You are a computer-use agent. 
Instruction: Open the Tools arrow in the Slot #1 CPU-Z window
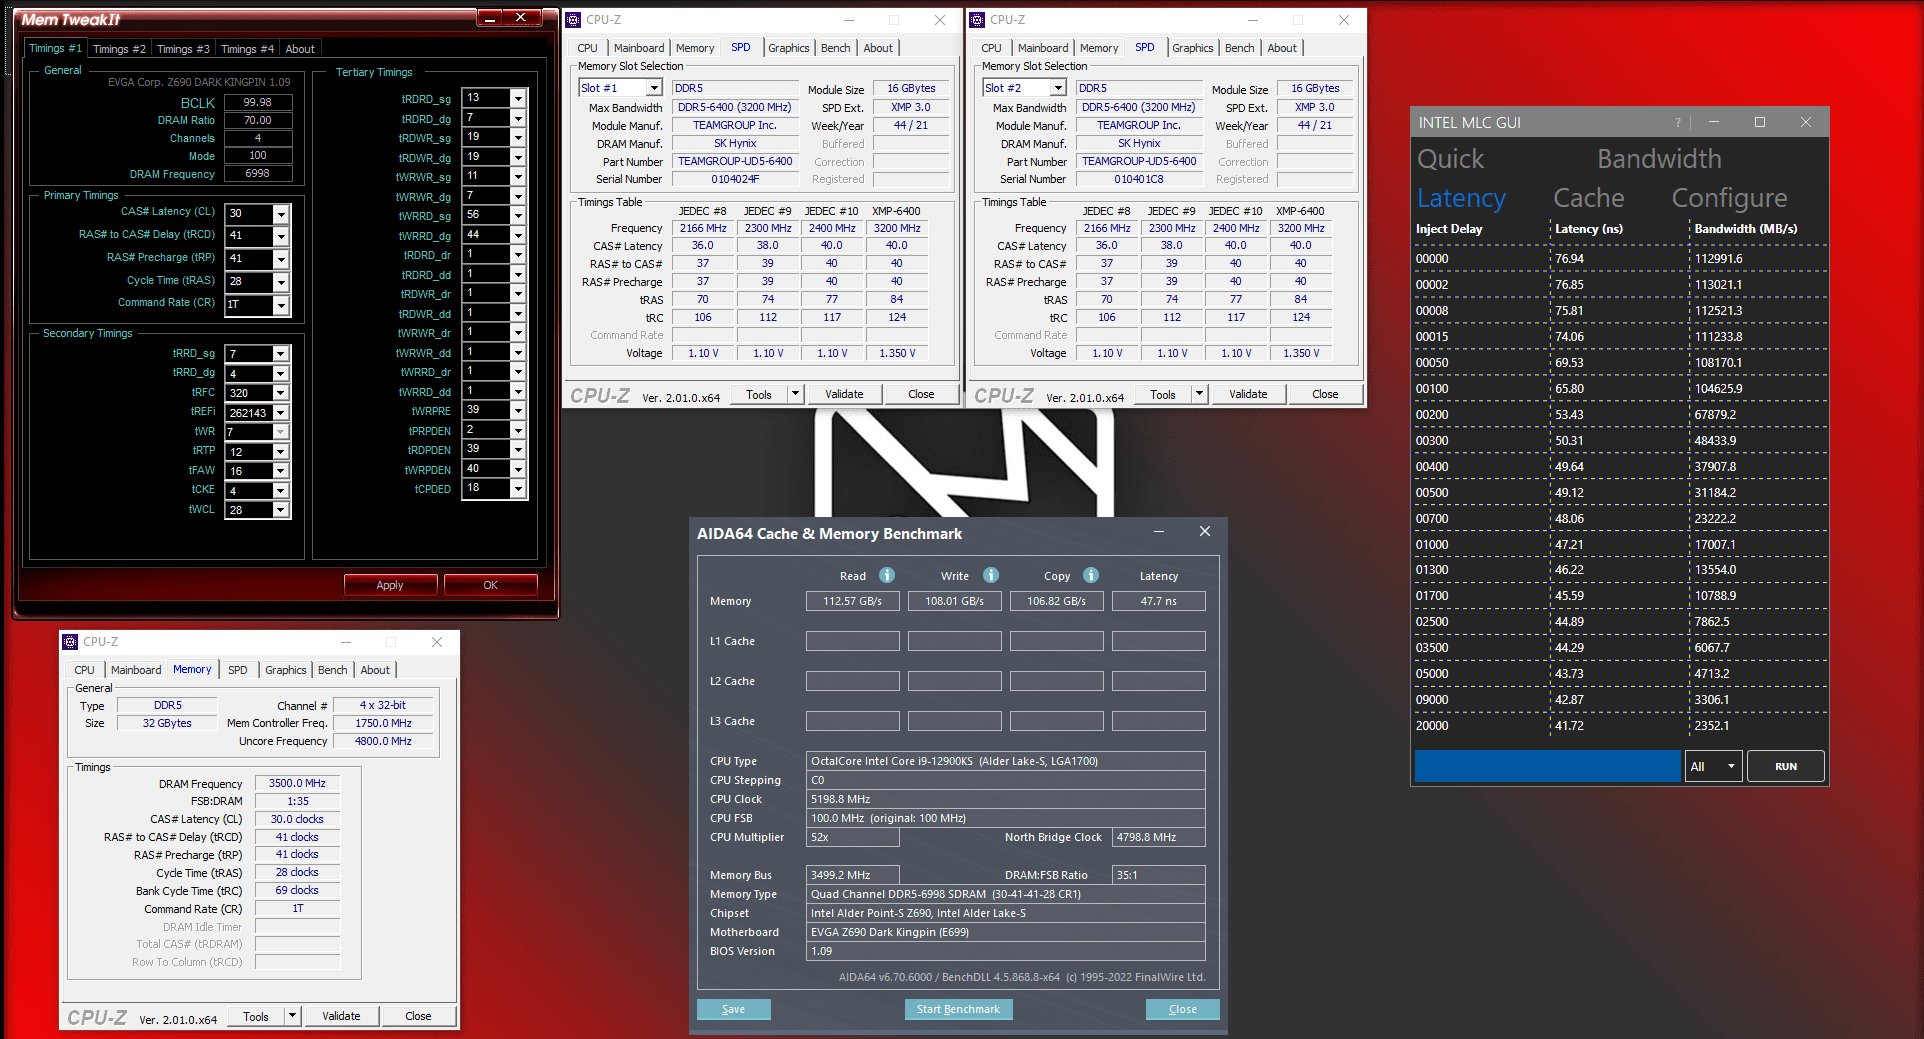point(795,394)
